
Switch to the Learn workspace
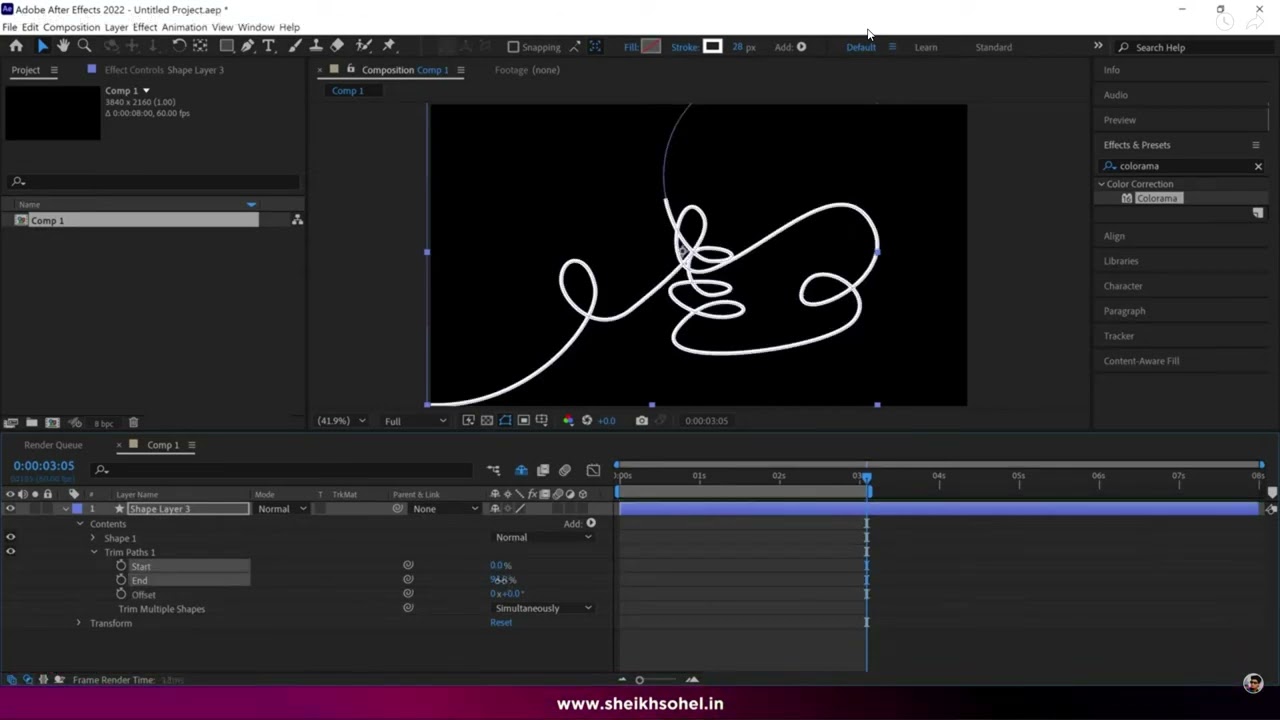(x=926, y=47)
